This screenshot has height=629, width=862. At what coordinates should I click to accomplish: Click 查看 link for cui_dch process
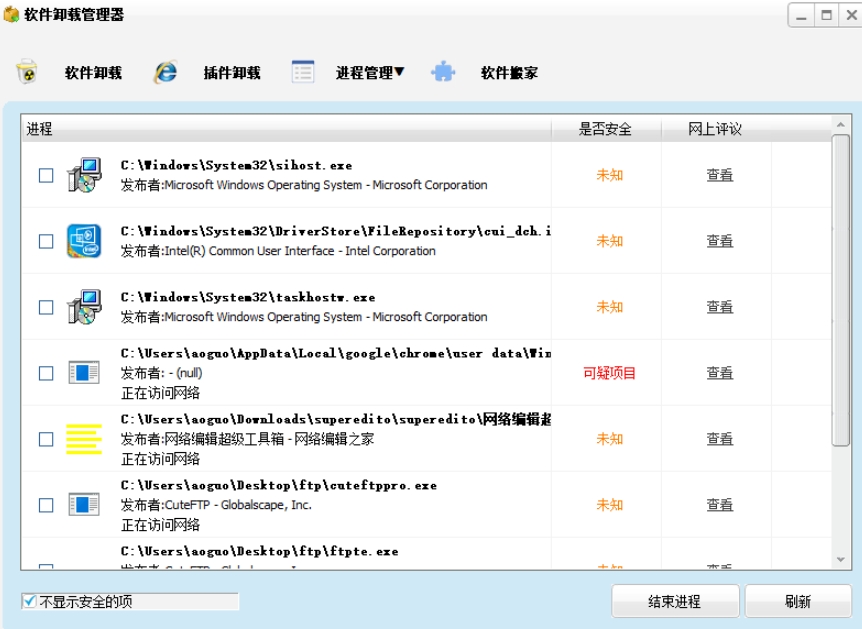click(x=720, y=241)
